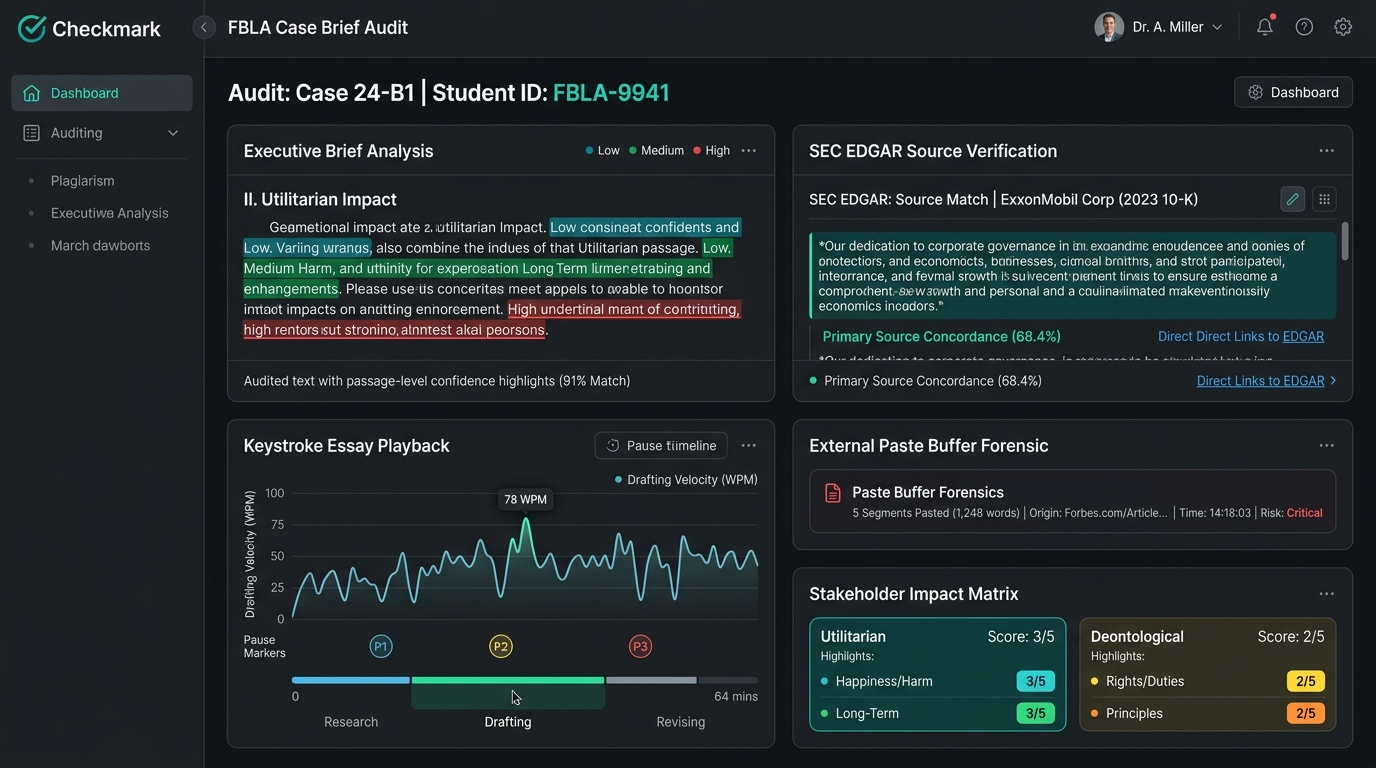The image size is (1376, 768).
Task: Click the Checkmark logo icon
Action: pyautogui.click(x=32, y=28)
